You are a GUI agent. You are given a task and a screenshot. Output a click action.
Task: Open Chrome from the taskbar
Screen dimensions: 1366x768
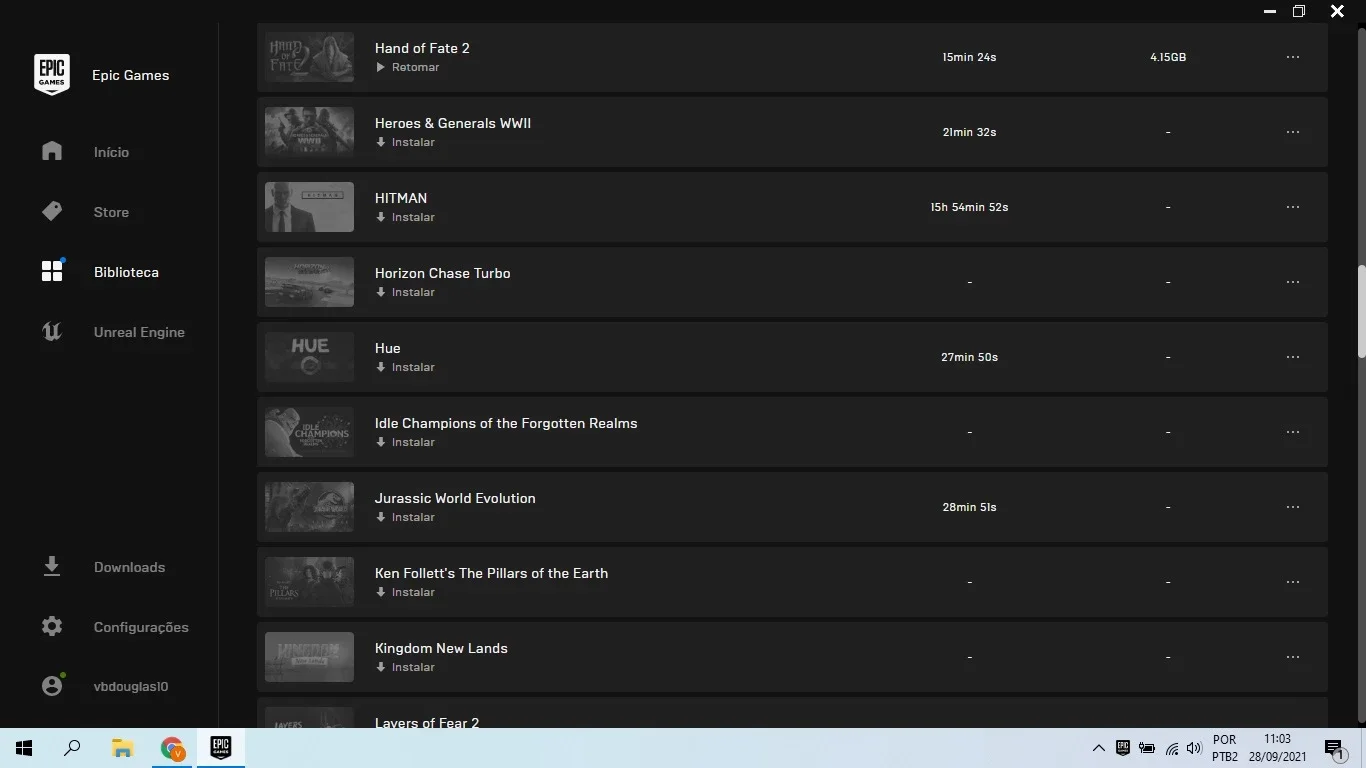coord(172,748)
